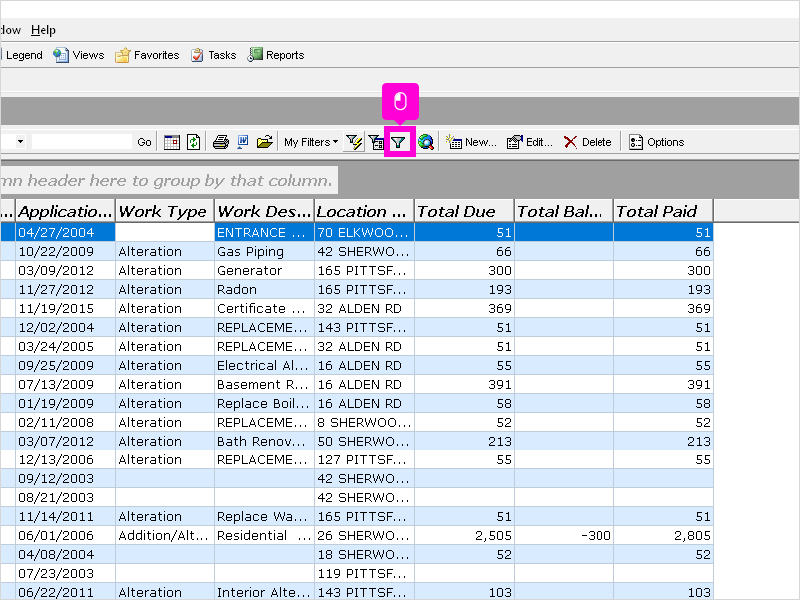Select the Bath Renov... cell
This screenshot has width=800, height=600.
[264, 441]
